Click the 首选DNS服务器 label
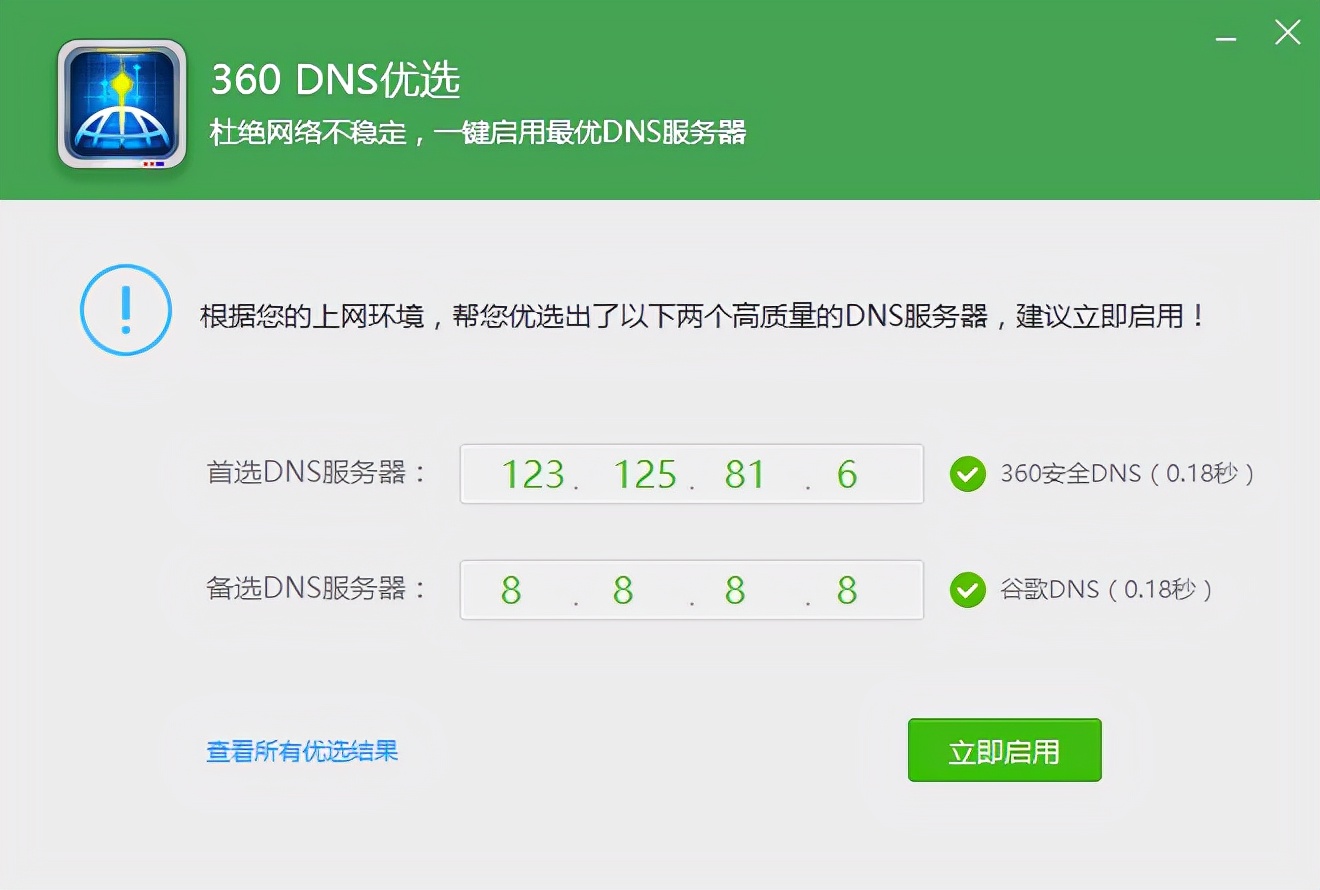Image resolution: width=1320 pixels, height=890 pixels. point(315,474)
